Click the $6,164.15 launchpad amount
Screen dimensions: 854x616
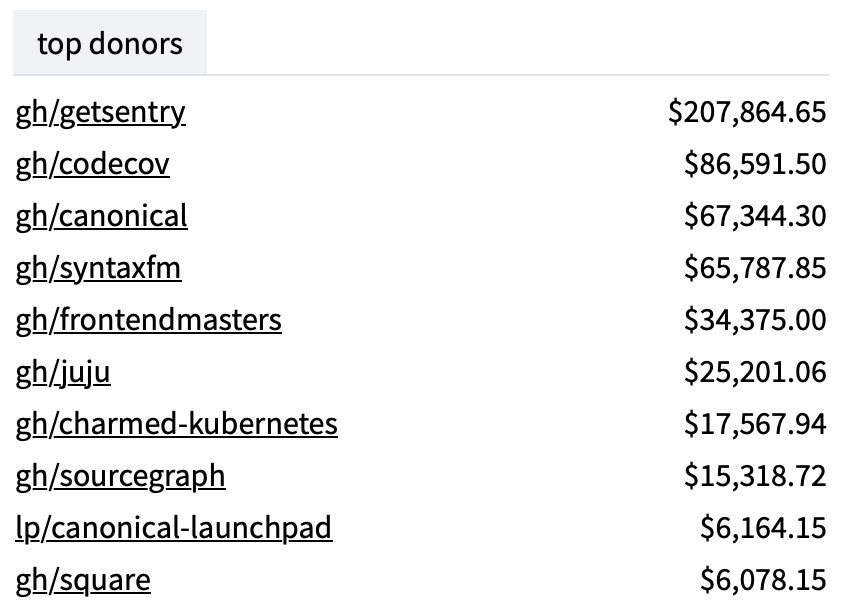763,528
